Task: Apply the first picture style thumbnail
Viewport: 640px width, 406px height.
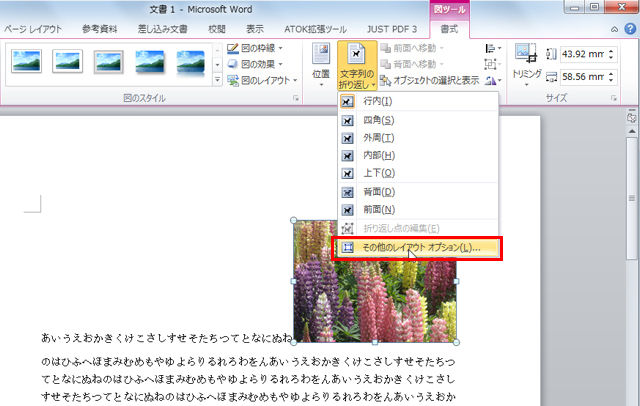Action: tap(27, 61)
